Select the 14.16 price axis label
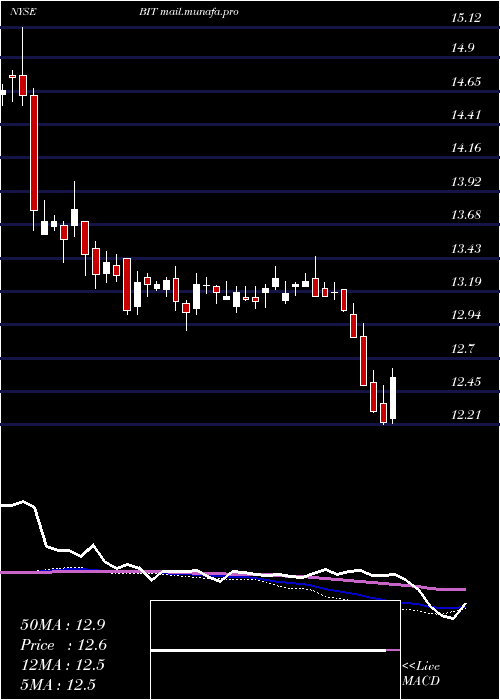The height and width of the screenshot is (700, 500). [466, 148]
